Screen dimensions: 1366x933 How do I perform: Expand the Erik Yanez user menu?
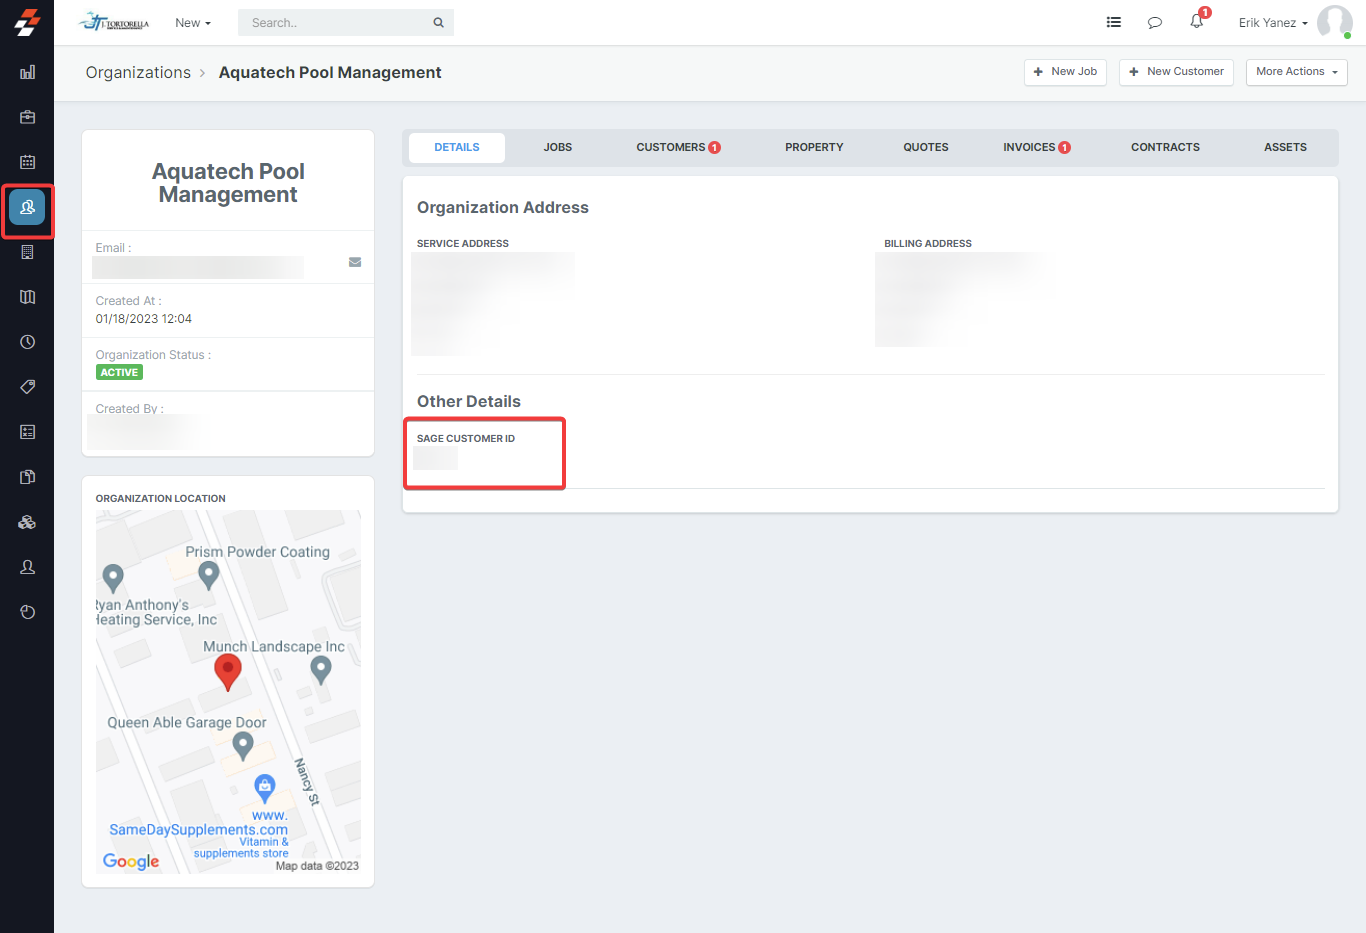point(1272,23)
